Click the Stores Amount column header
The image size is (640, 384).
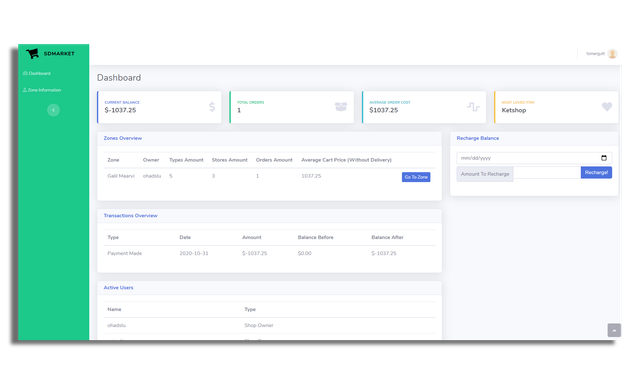click(229, 160)
